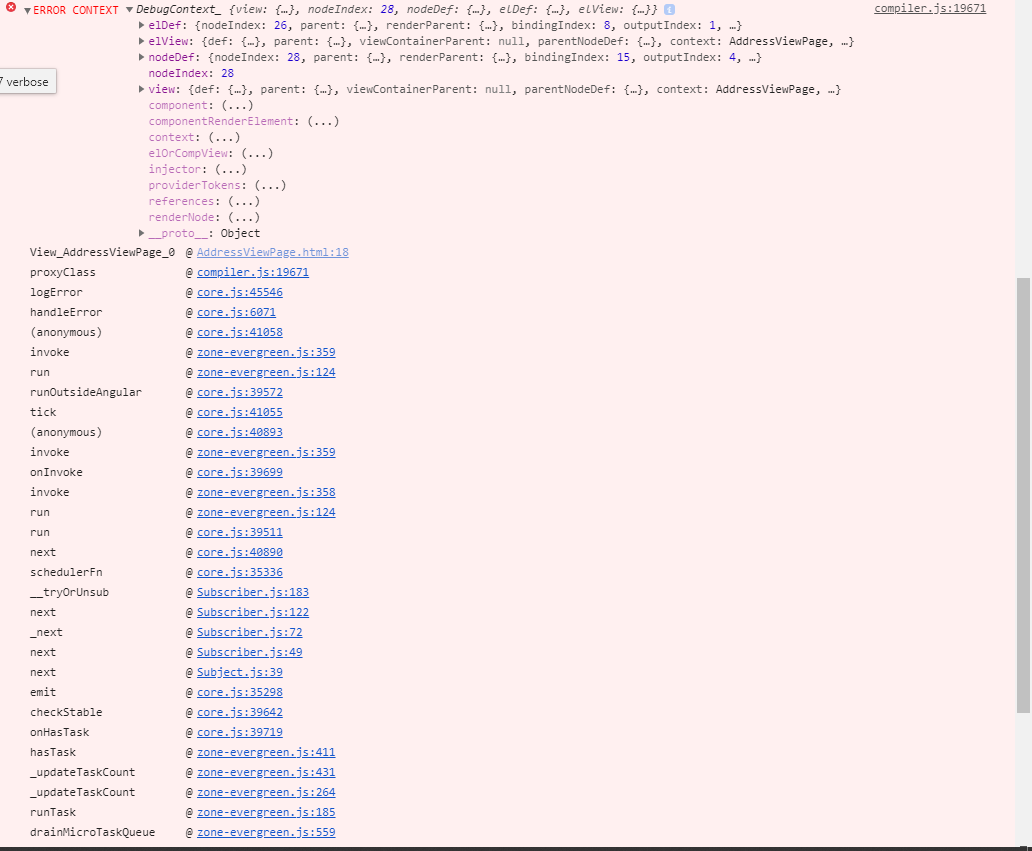
Task: Open compiler.js:19671 source link at top right
Action: 930,9
